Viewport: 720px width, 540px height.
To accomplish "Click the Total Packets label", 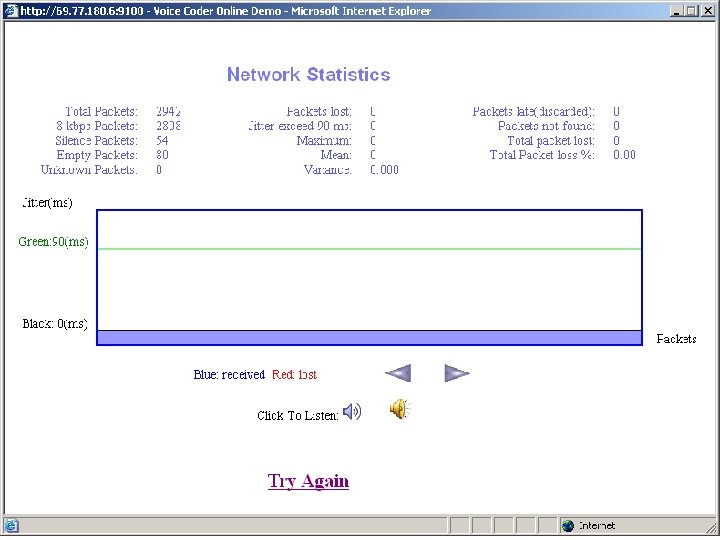I will tap(101, 111).
